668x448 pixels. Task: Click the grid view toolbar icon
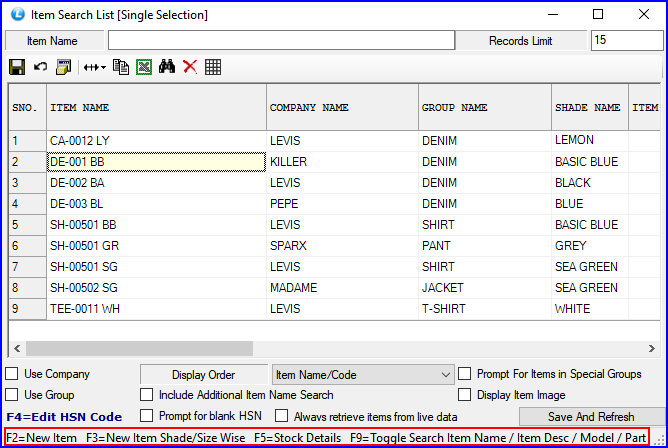pyautogui.click(x=213, y=67)
